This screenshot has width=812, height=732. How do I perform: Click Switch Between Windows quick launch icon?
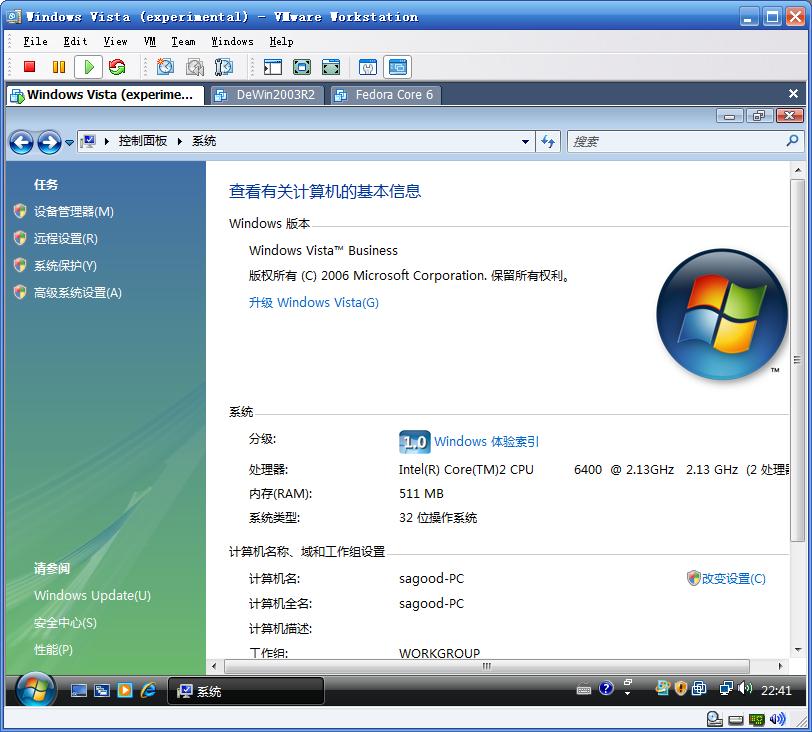click(102, 690)
